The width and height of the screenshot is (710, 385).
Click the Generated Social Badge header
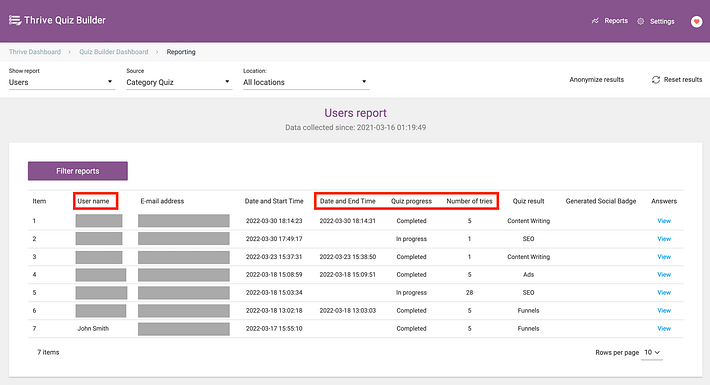pos(601,201)
